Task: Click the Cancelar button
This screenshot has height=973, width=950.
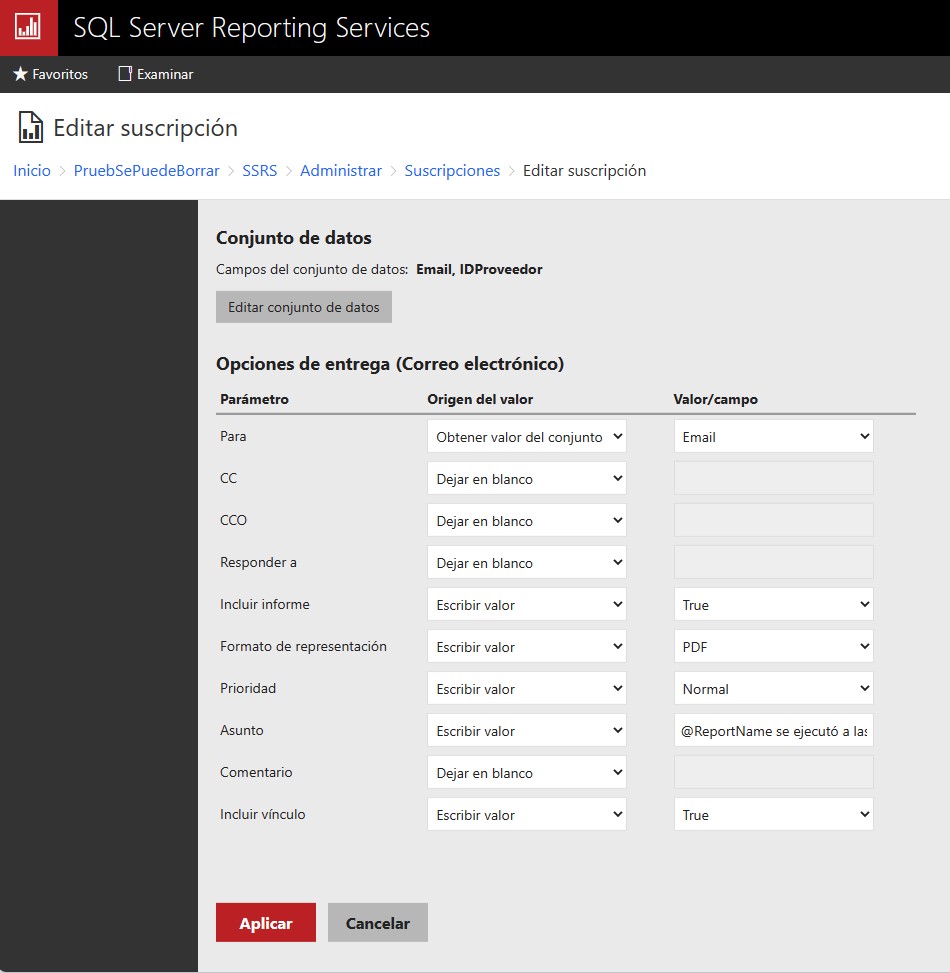Action: 377,923
